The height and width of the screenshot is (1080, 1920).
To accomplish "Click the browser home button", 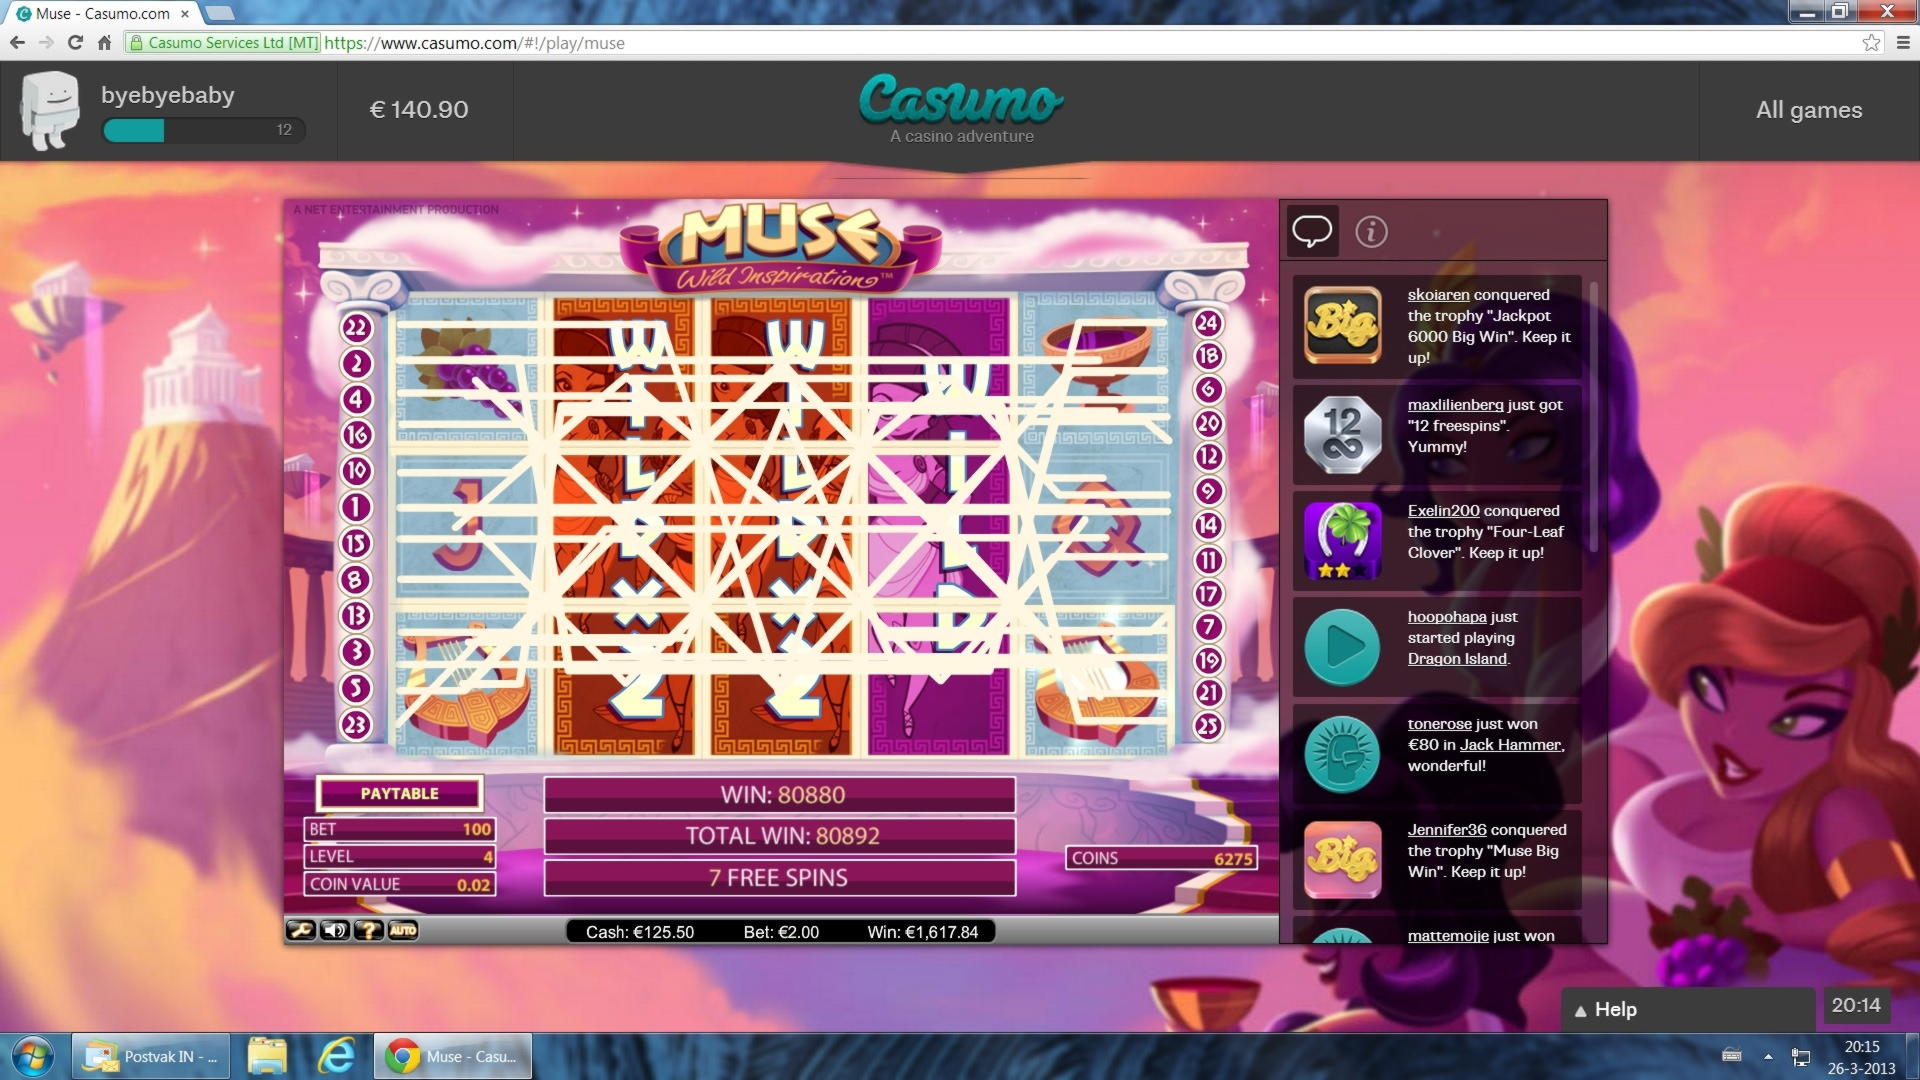I will pyautogui.click(x=104, y=43).
